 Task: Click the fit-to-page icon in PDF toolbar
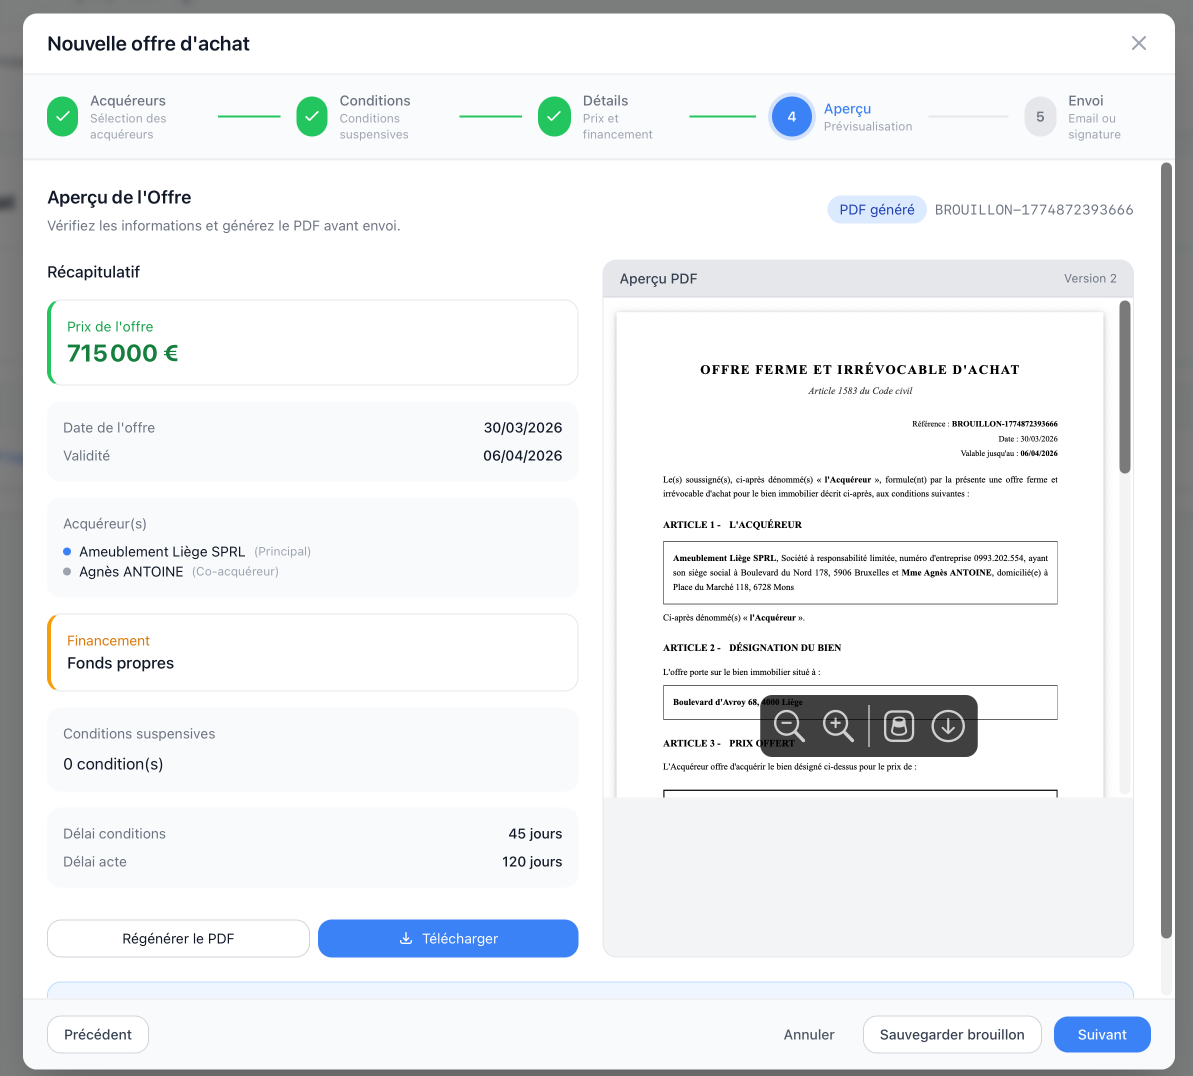coord(899,726)
